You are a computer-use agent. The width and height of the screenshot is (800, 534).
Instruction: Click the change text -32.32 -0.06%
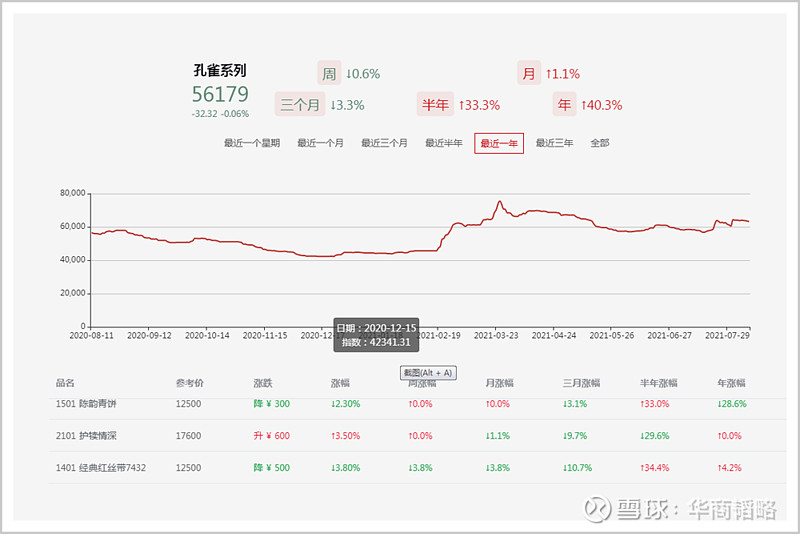click(x=220, y=114)
